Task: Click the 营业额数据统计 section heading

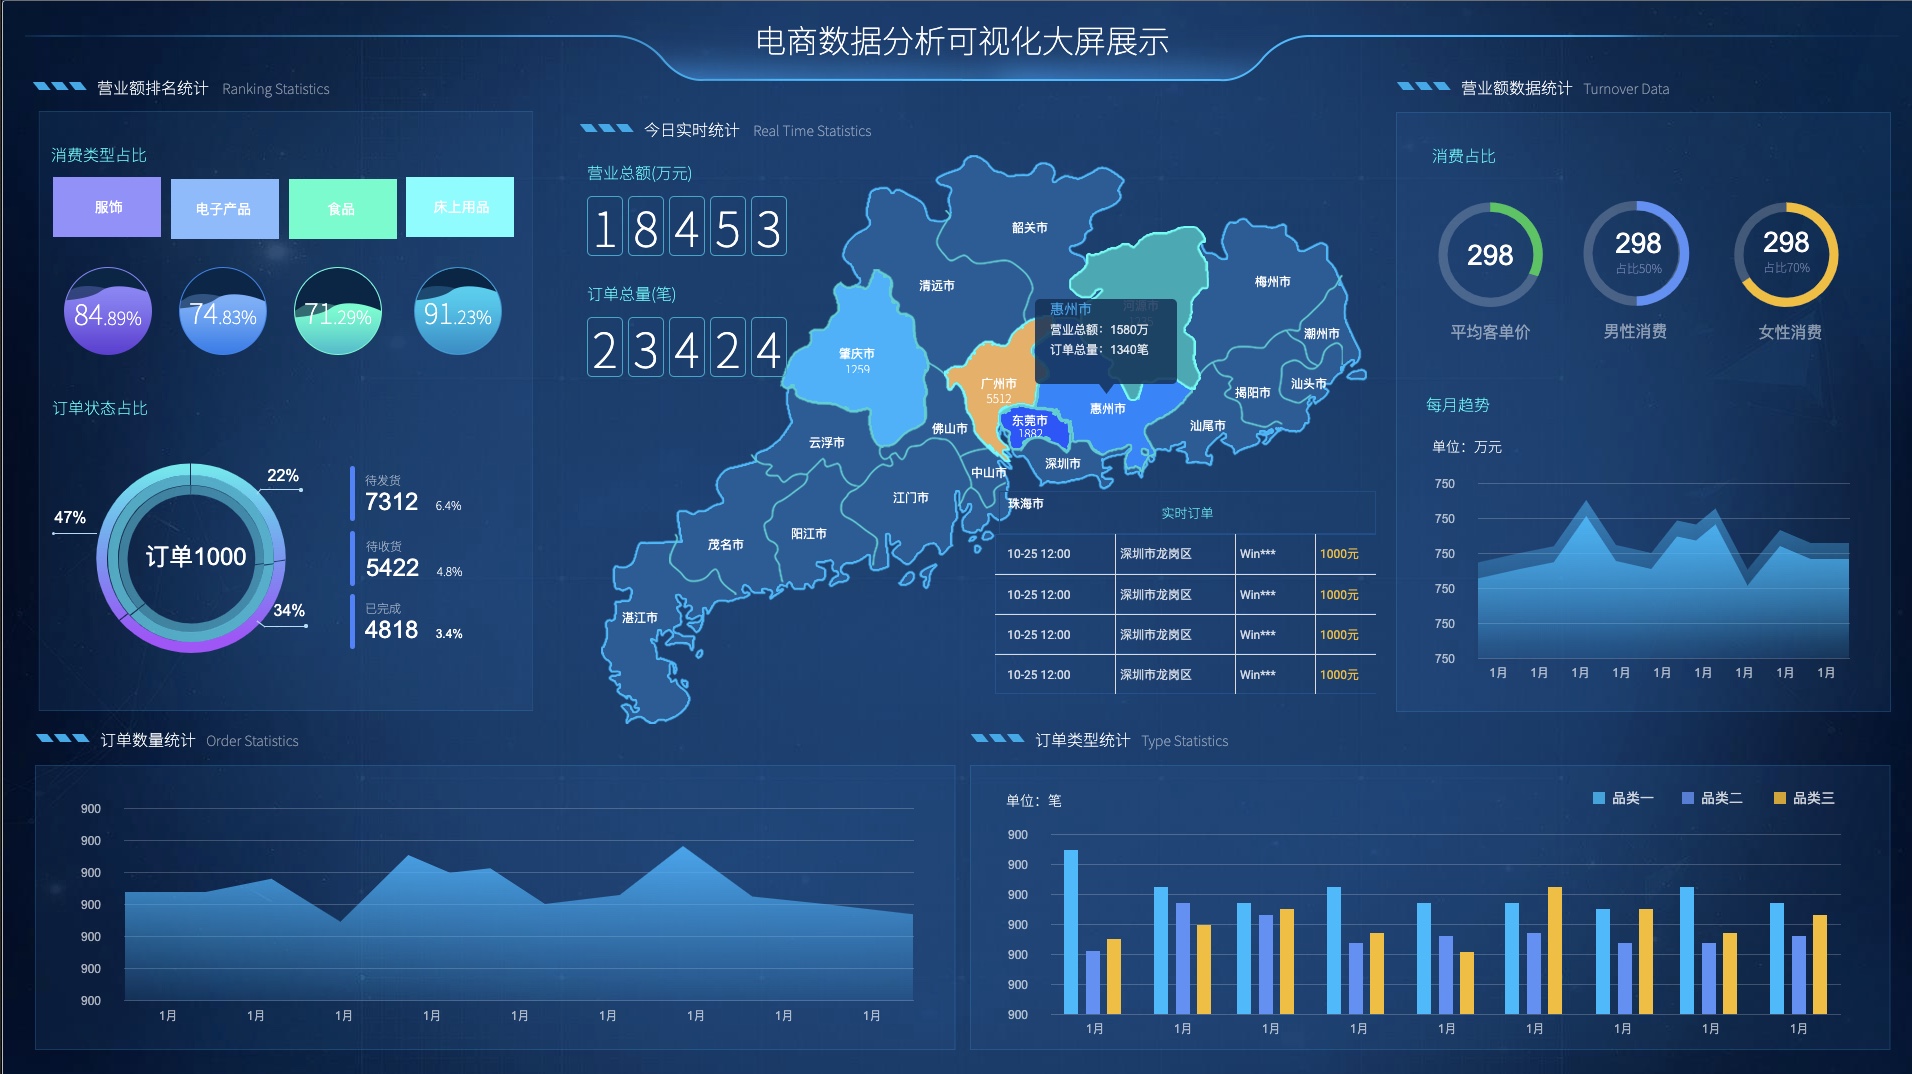Action: tap(1516, 88)
